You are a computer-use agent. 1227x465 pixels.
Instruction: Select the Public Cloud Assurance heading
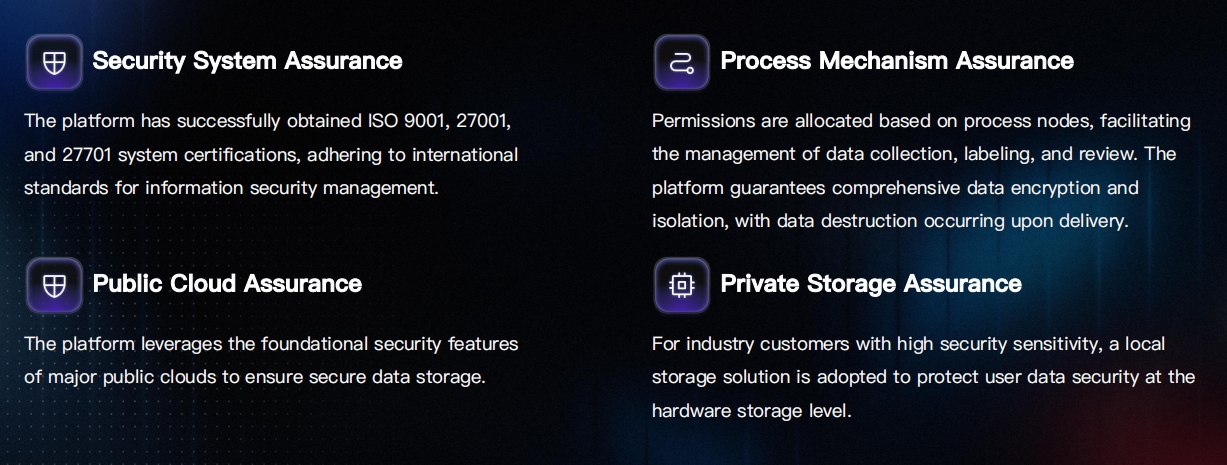point(227,284)
